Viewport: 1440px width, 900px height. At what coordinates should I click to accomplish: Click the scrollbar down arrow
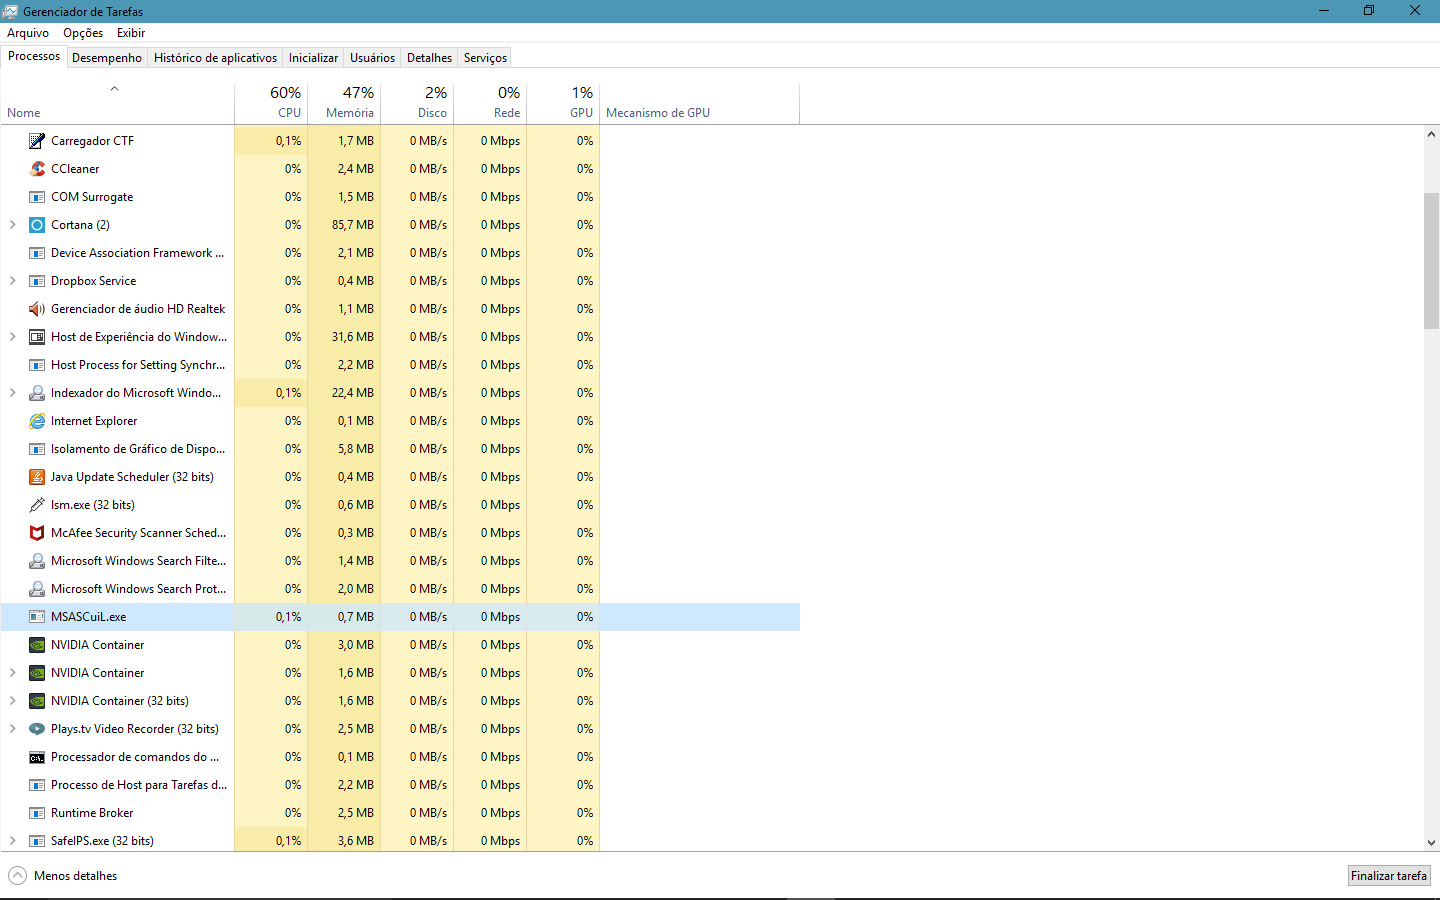point(1431,843)
